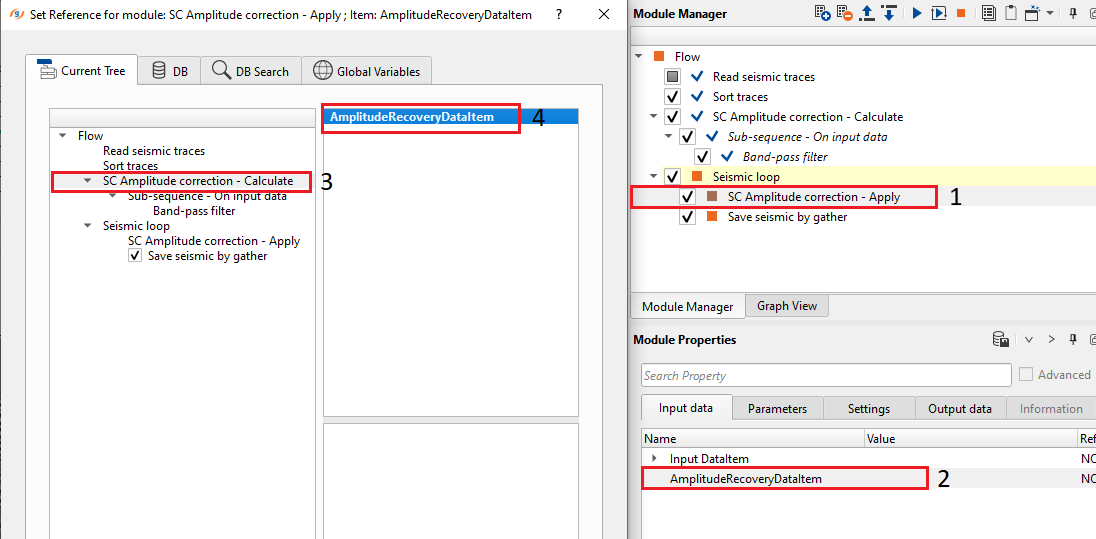This screenshot has width=1096, height=539.
Task: Click the blue checkmark status beside Band-pass filter
Action: pyautogui.click(x=727, y=157)
